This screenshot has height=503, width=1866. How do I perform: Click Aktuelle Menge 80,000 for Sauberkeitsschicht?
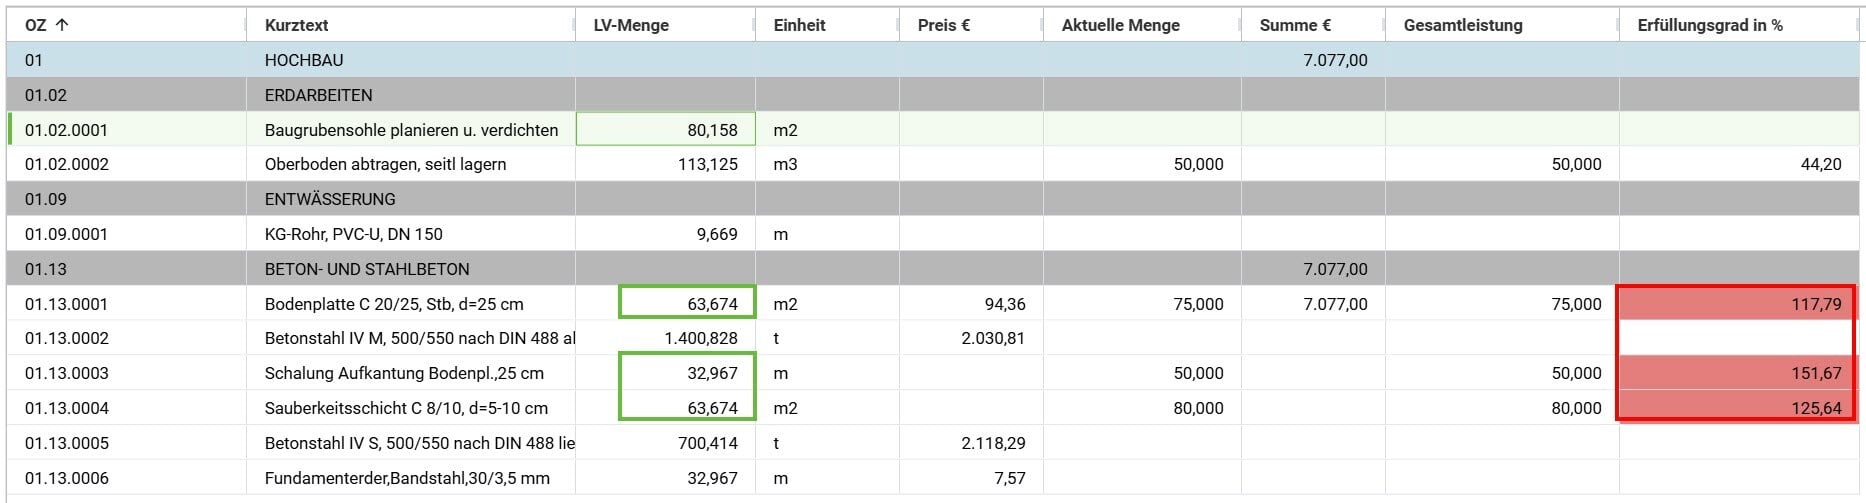coord(1198,408)
